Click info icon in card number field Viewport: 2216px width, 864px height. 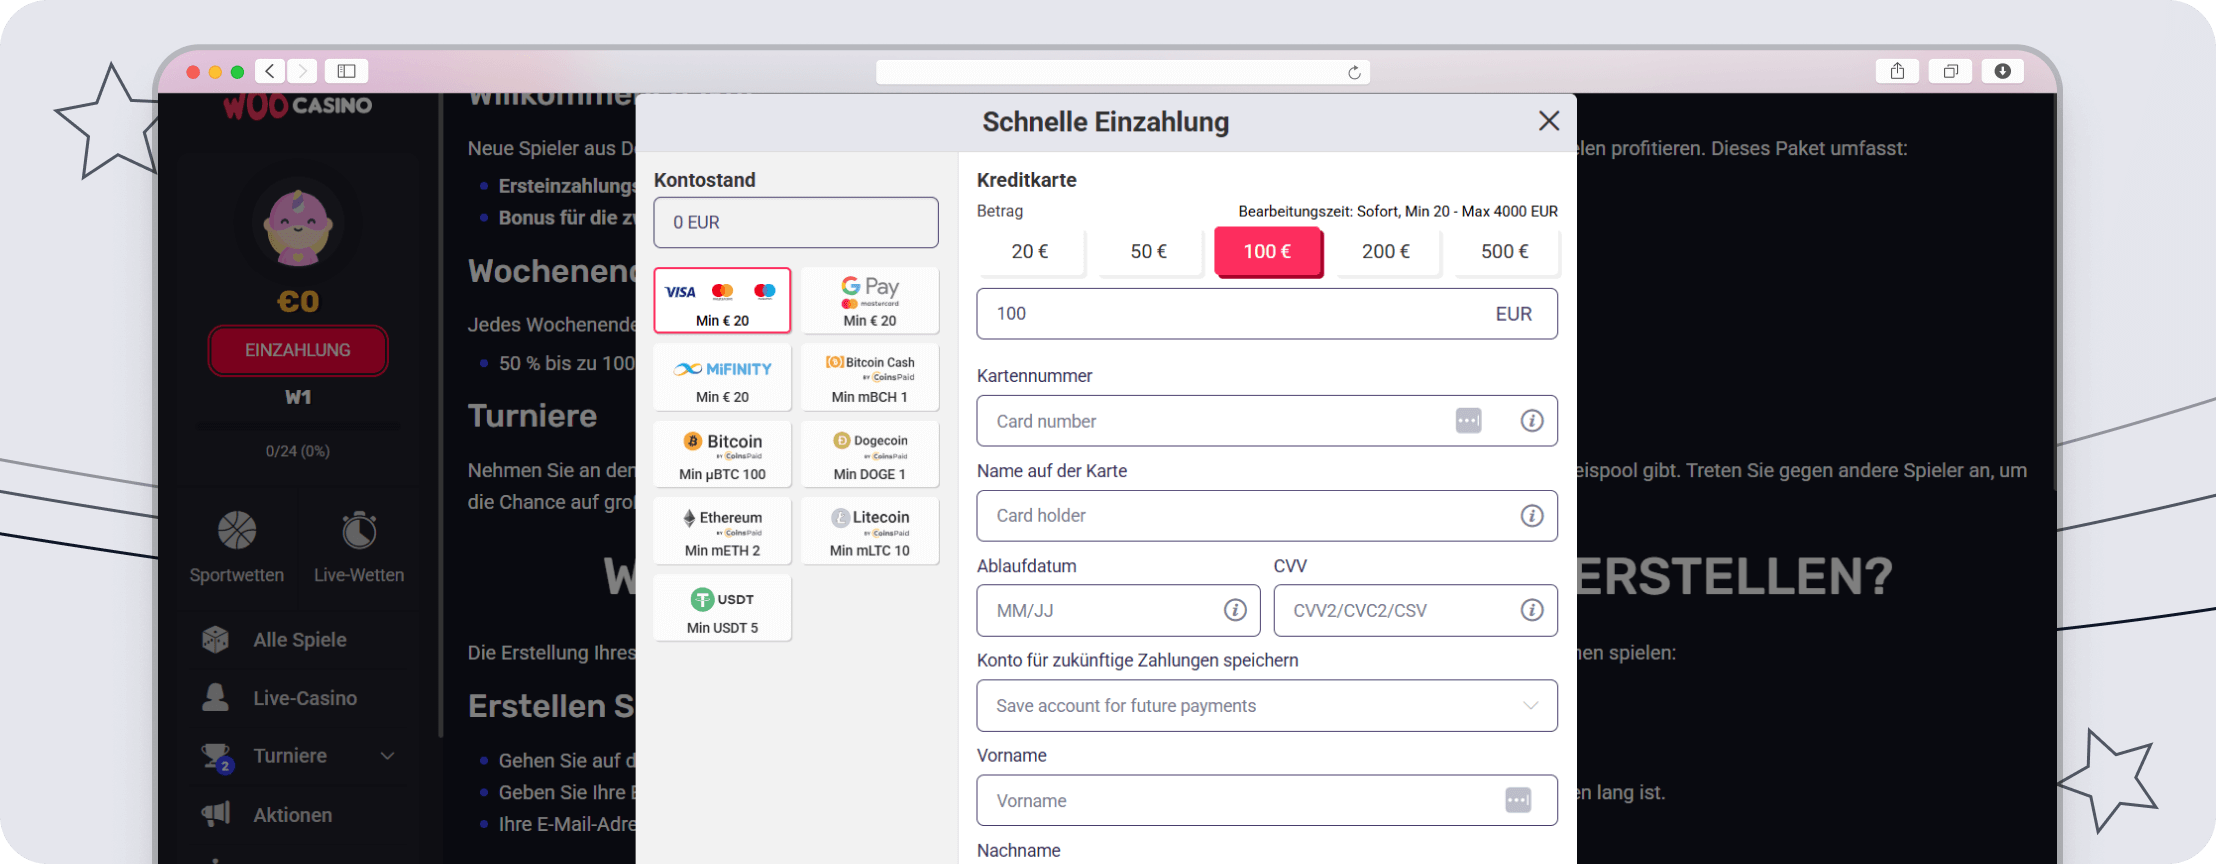1531,421
